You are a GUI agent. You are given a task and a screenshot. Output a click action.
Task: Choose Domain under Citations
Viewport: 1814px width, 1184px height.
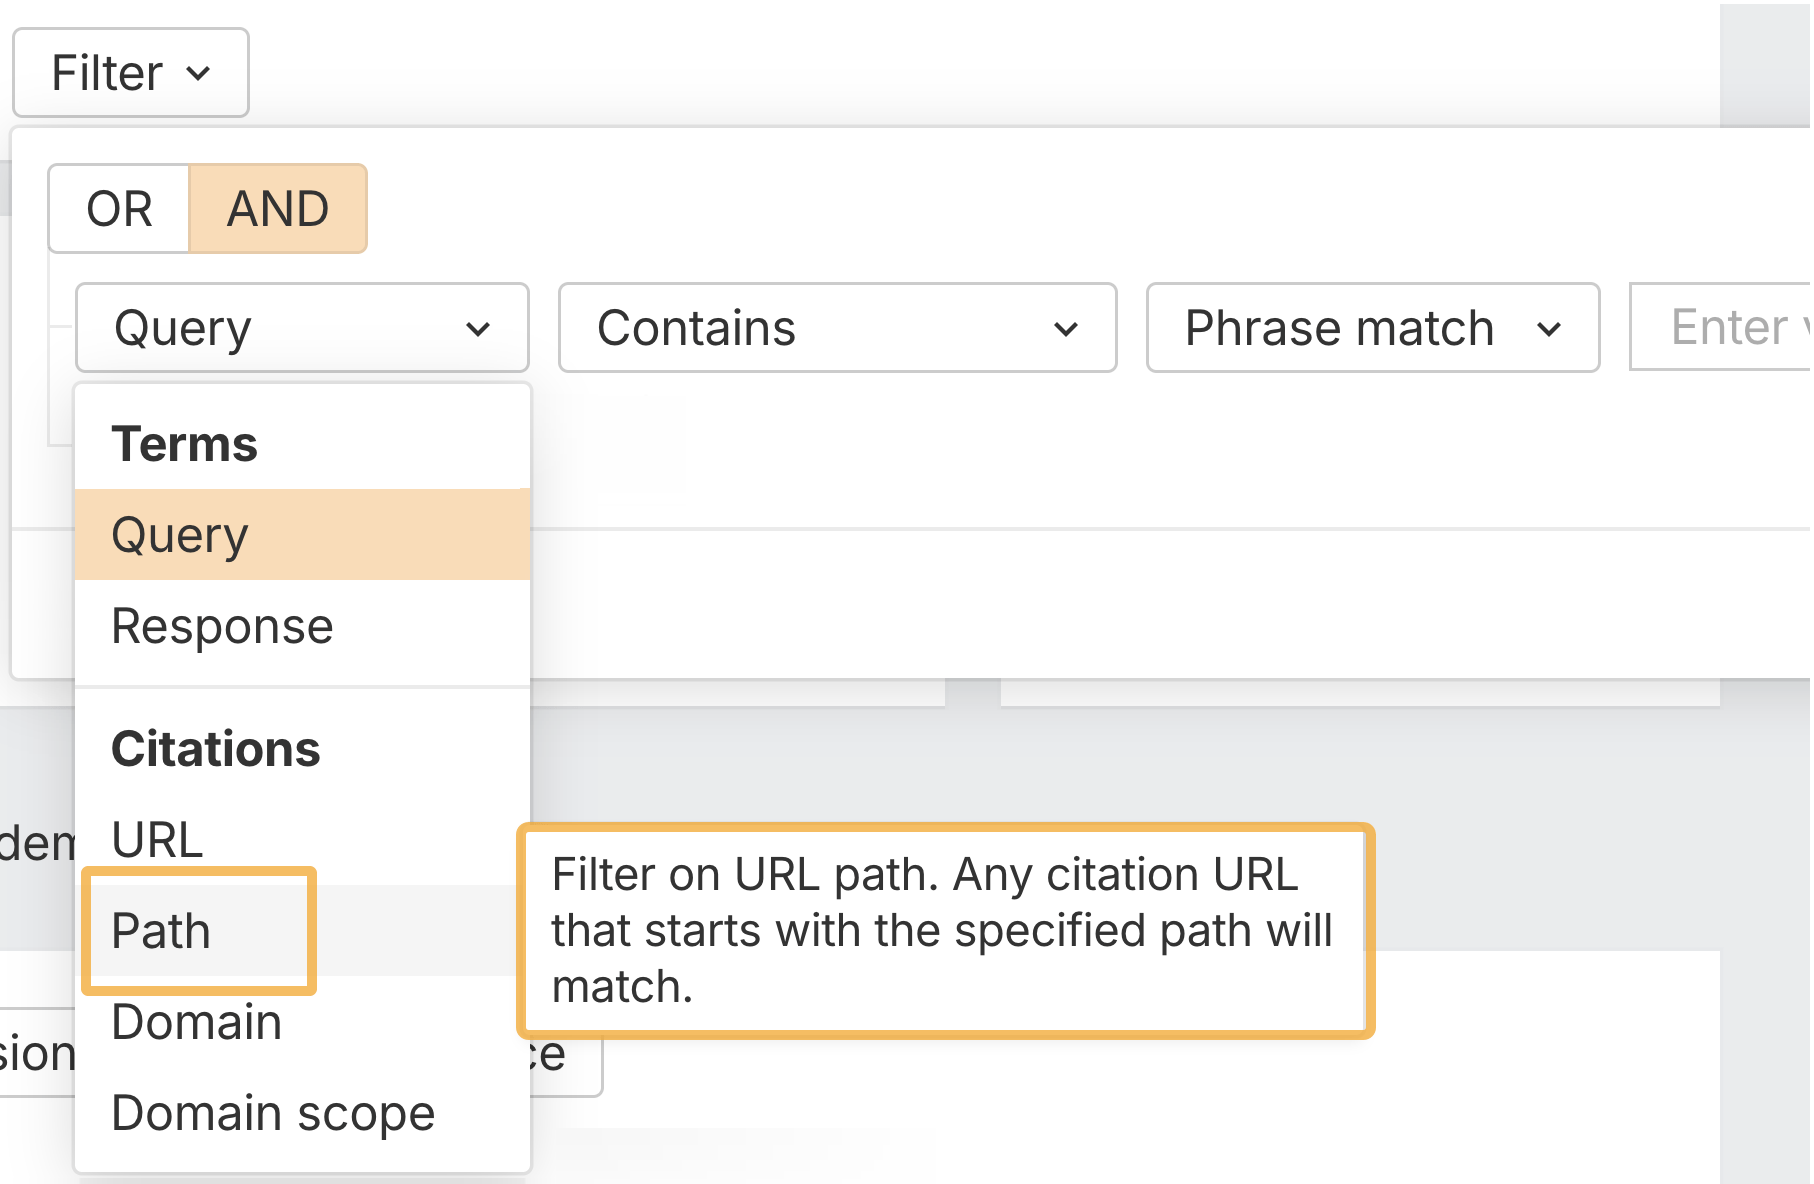pyautogui.click(x=196, y=1022)
